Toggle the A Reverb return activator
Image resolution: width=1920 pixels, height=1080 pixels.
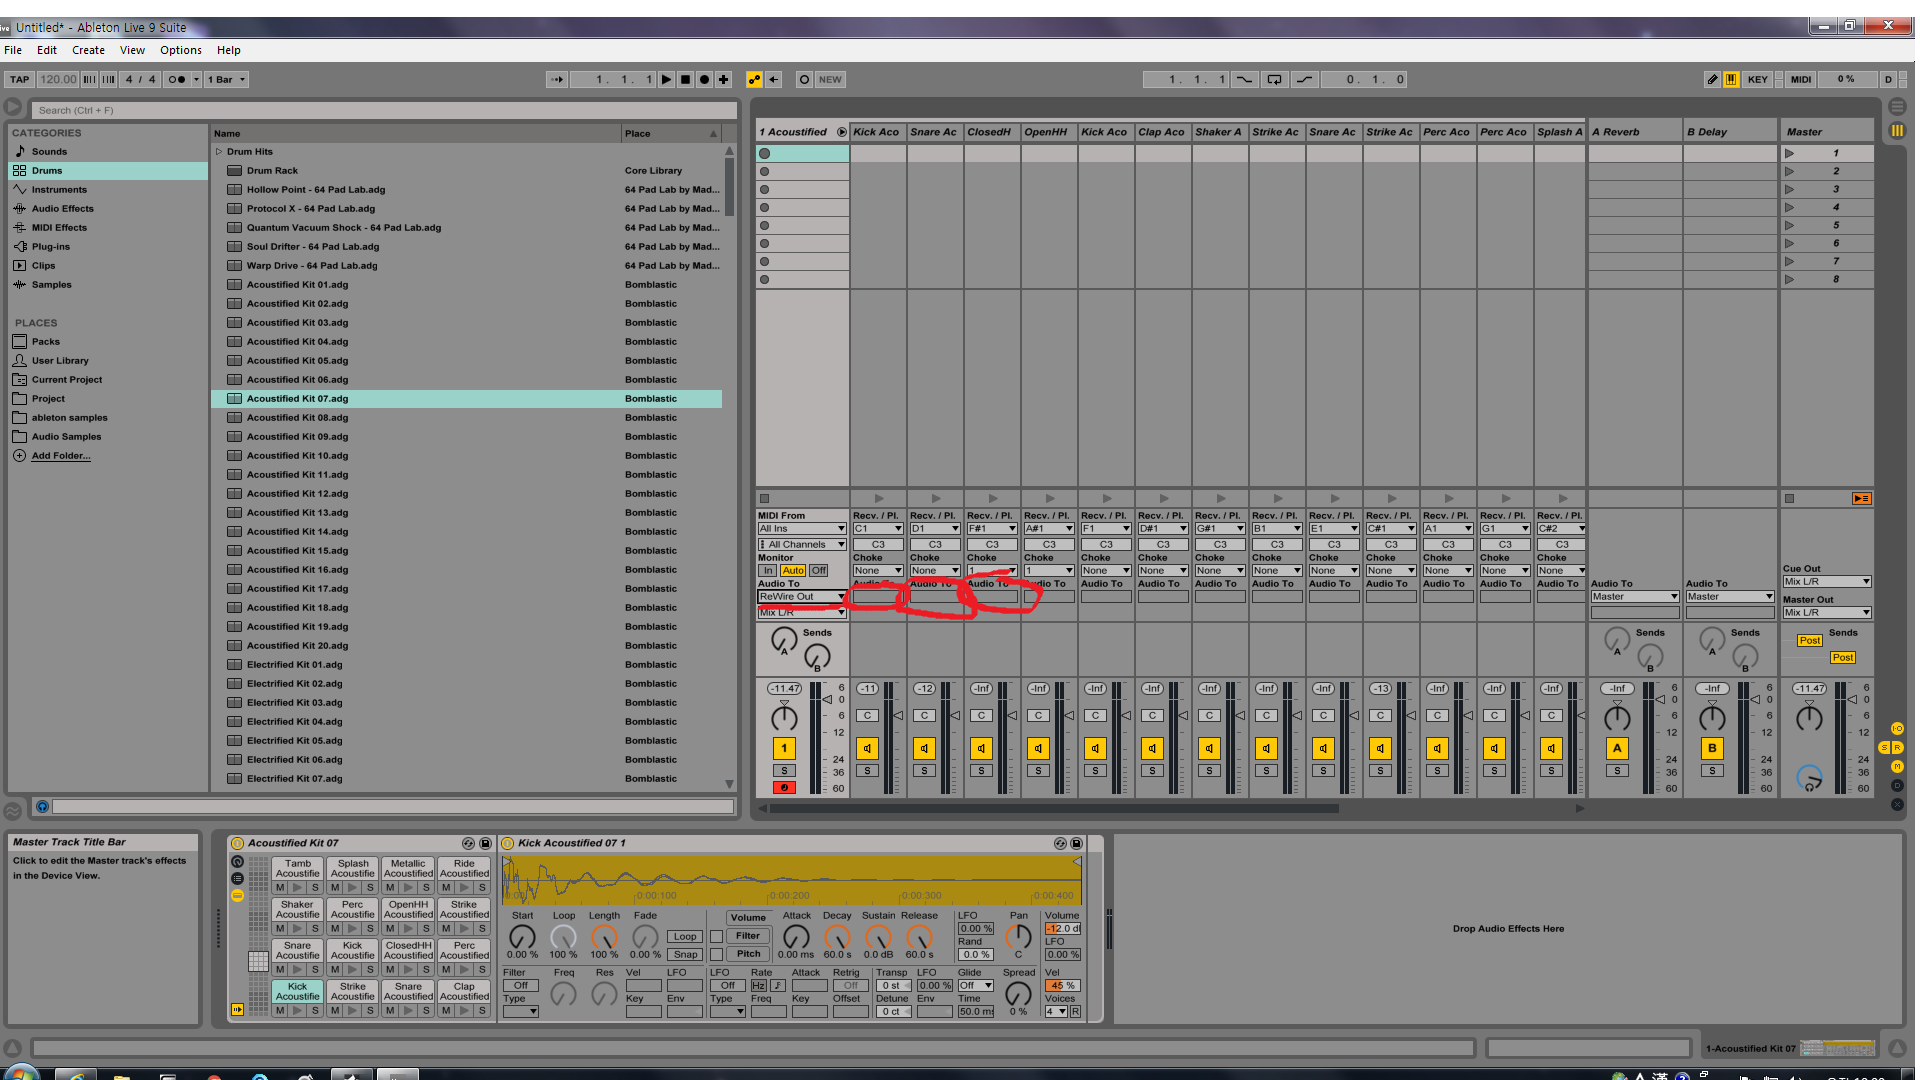tap(1617, 748)
